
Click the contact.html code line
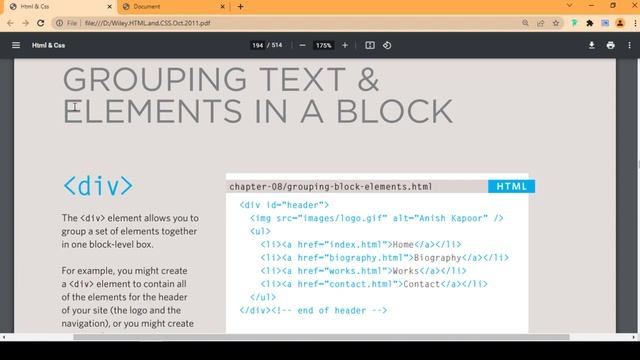[374, 284]
